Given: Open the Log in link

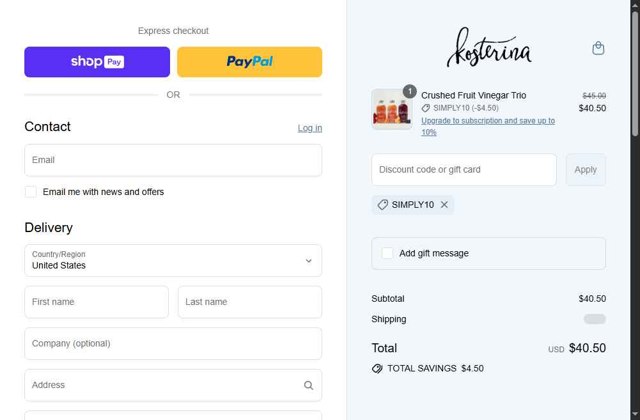Looking at the screenshot, I should click(310, 128).
